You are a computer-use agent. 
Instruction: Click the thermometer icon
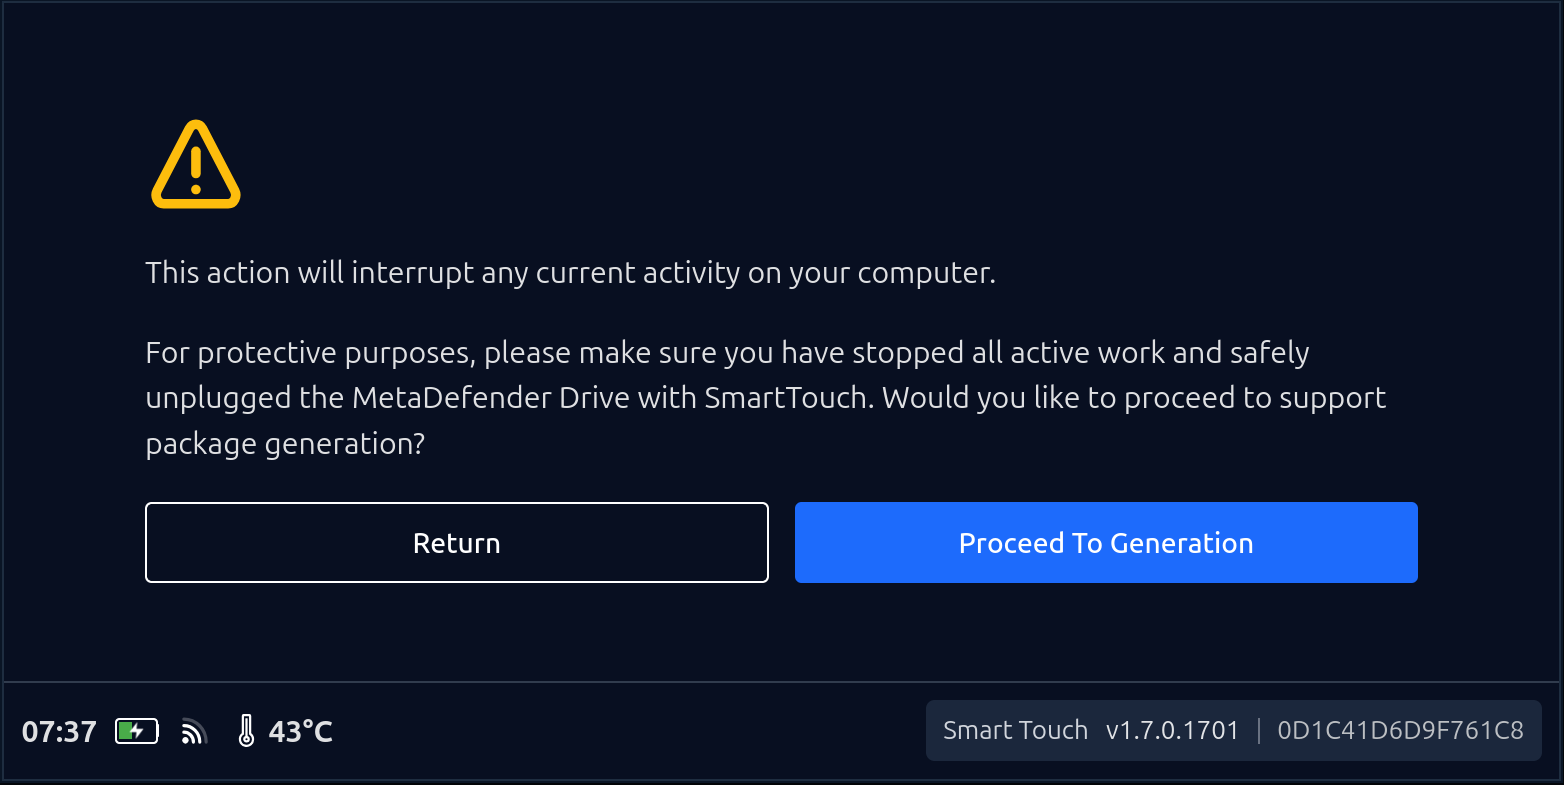pyautogui.click(x=246, y=732)
